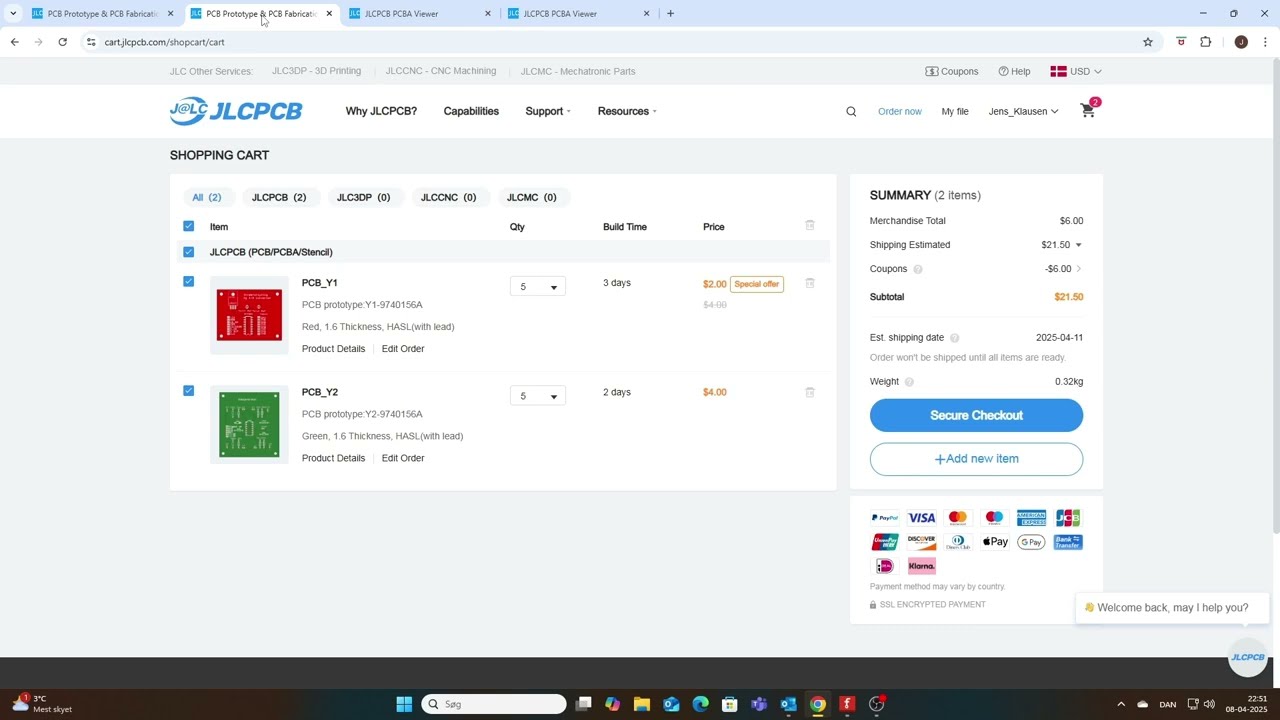Open the shopping cart icon in header
1280x720 pixels.
[1088, 111]
